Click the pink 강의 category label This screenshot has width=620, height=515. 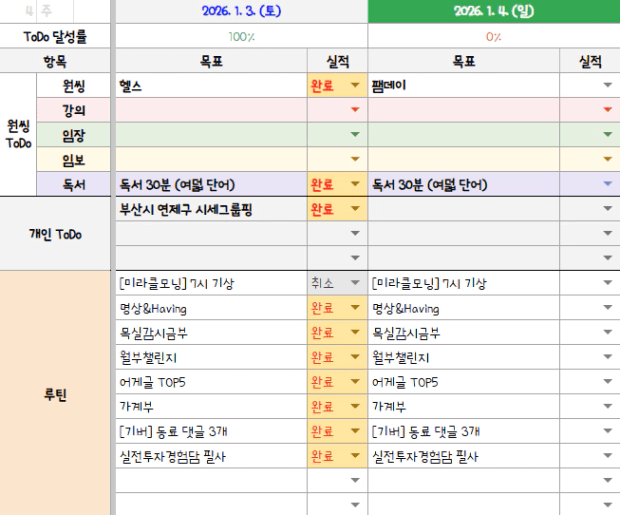click(x=74, y=110)
